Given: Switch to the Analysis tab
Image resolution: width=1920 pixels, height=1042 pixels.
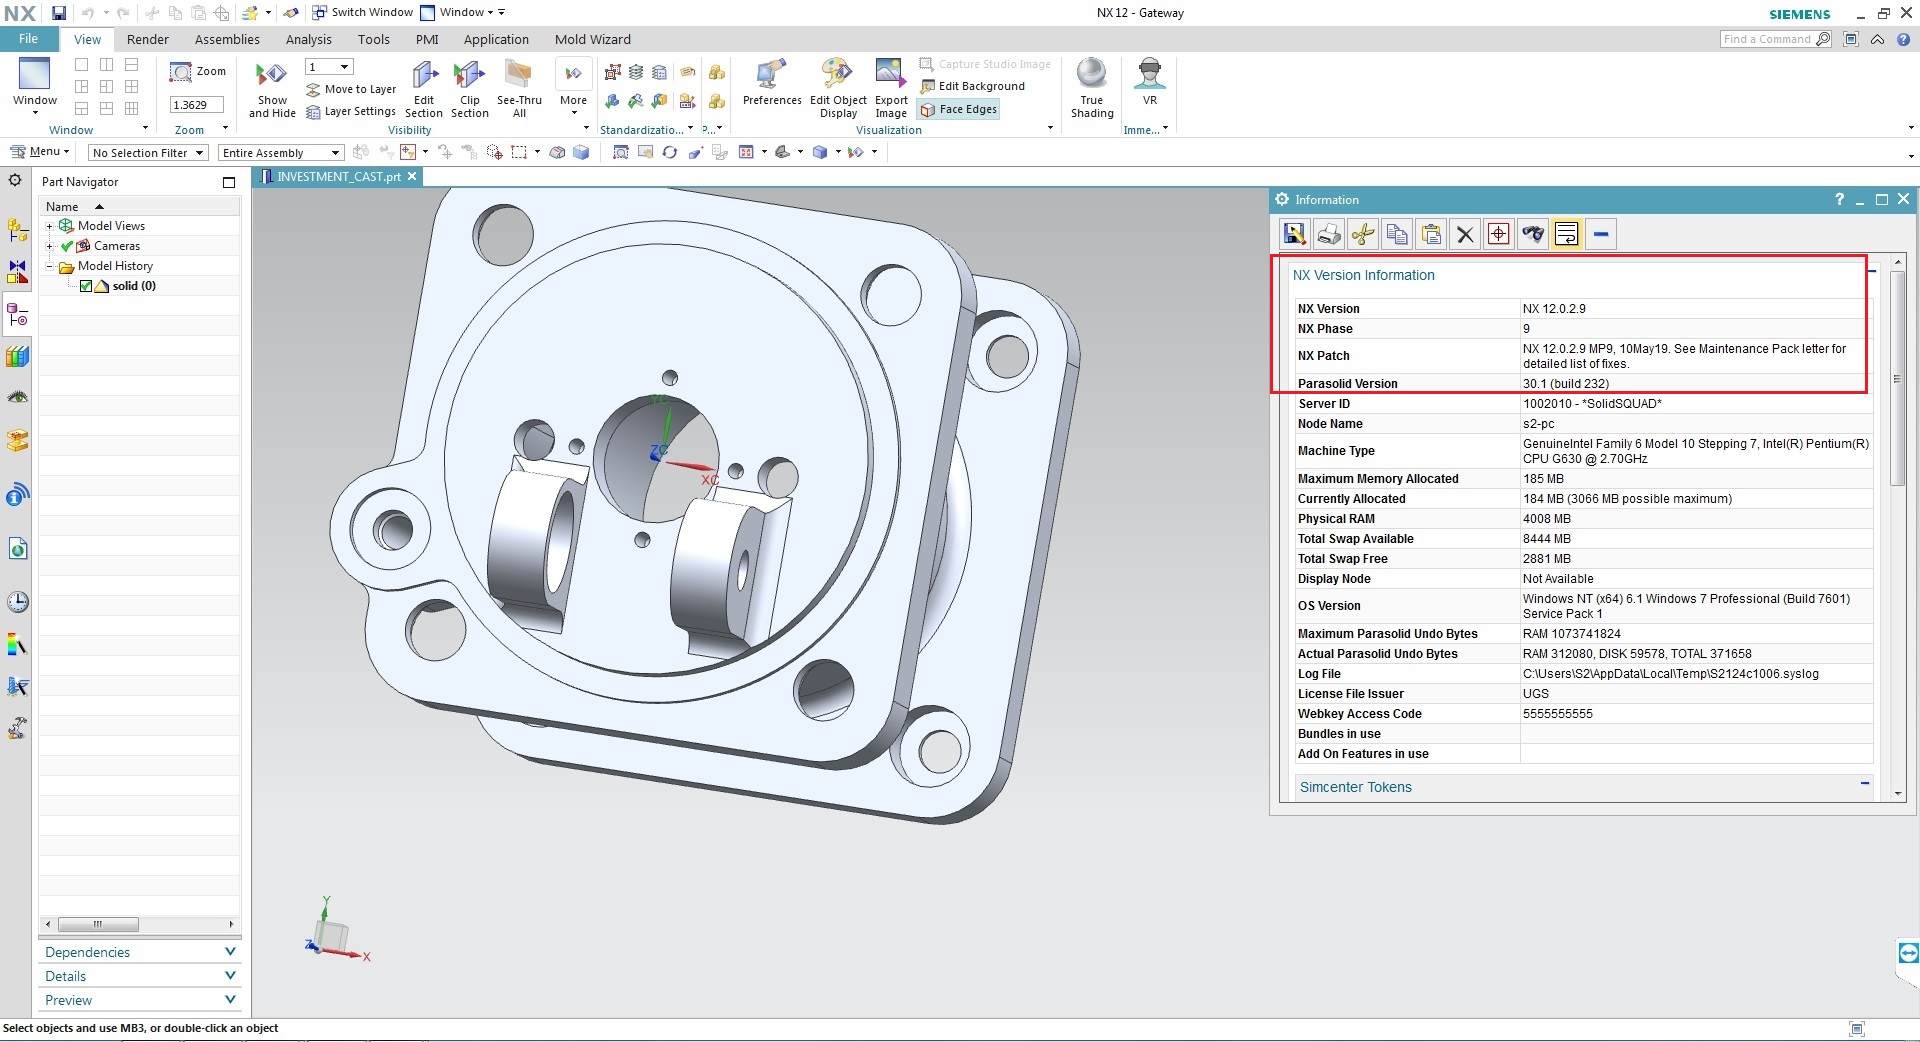Looking at the screenshot, I should coord(308,39).
